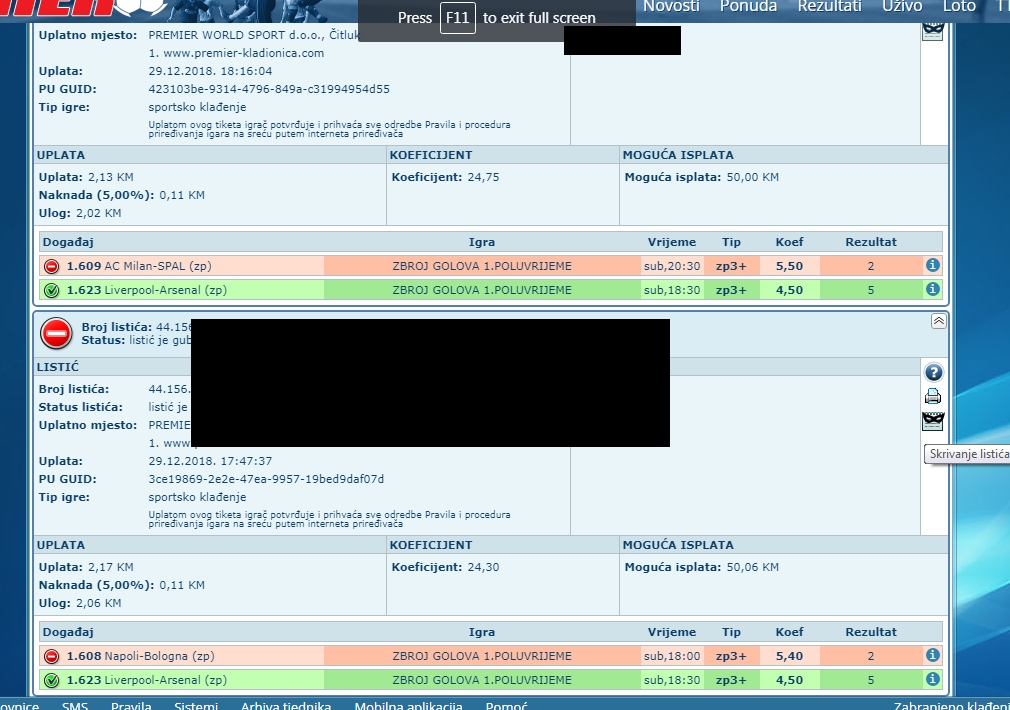Screen dimensions: 1010x710
Task: Open info icon for Napoli-Bologna bet row
Action: (x=932, y=655)
